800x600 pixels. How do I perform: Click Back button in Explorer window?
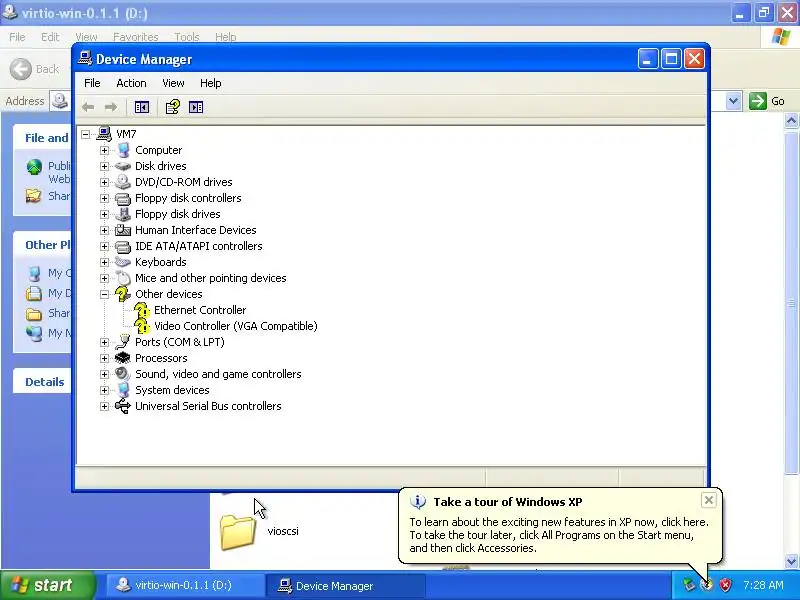[x=35, y=69]
